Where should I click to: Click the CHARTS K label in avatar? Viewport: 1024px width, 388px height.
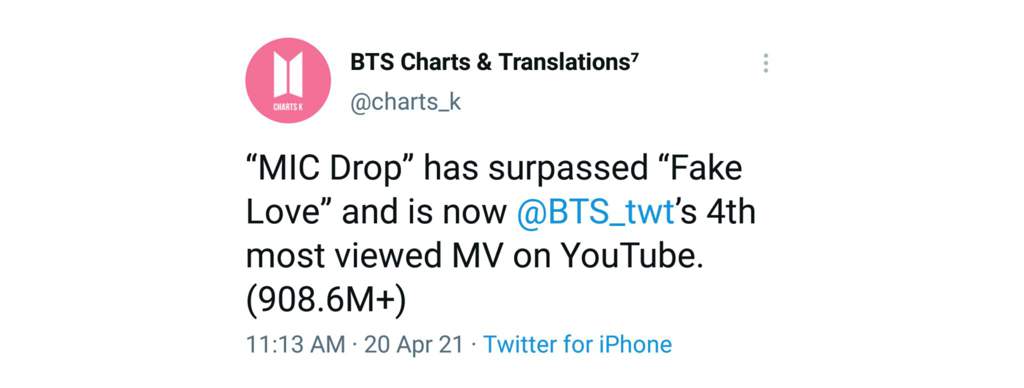[x=288, y=107]
